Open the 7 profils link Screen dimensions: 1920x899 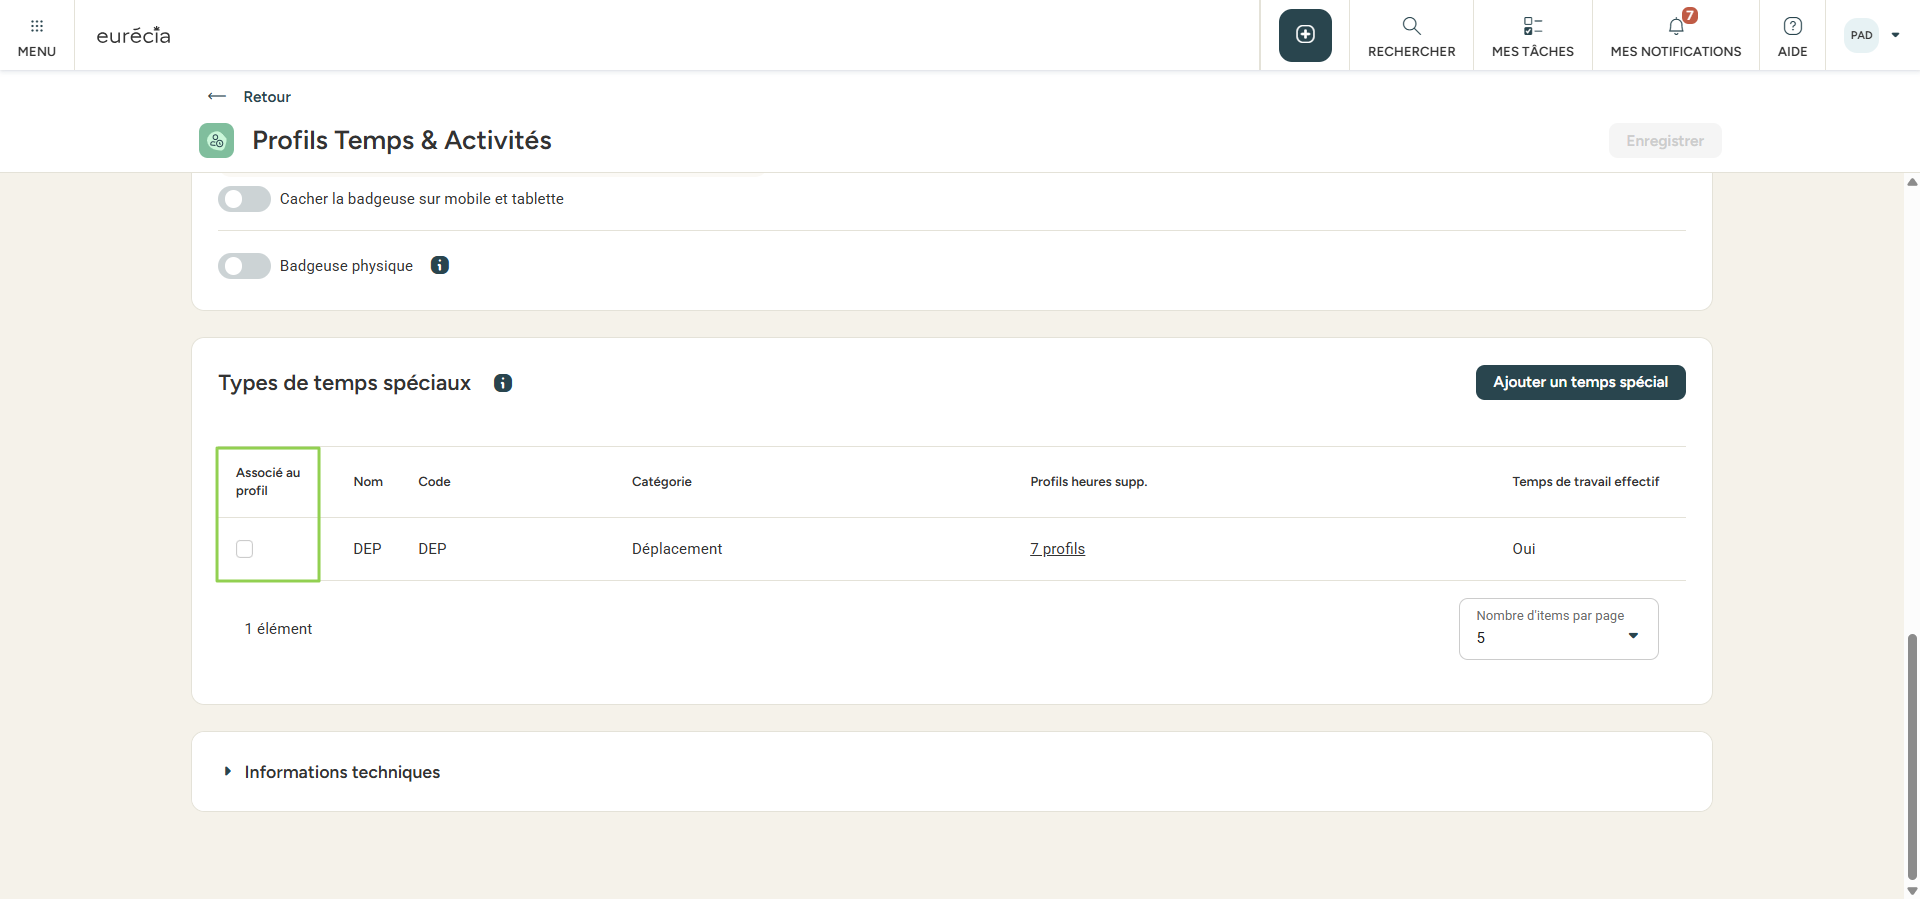click(1057, 549)
